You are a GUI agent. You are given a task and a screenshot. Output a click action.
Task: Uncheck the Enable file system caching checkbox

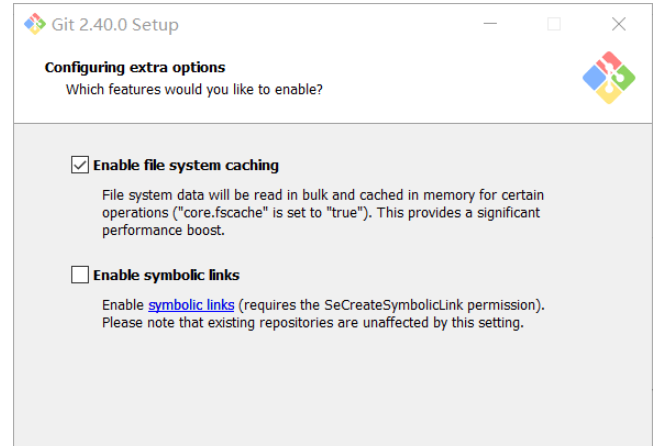(x=80, y=165)
